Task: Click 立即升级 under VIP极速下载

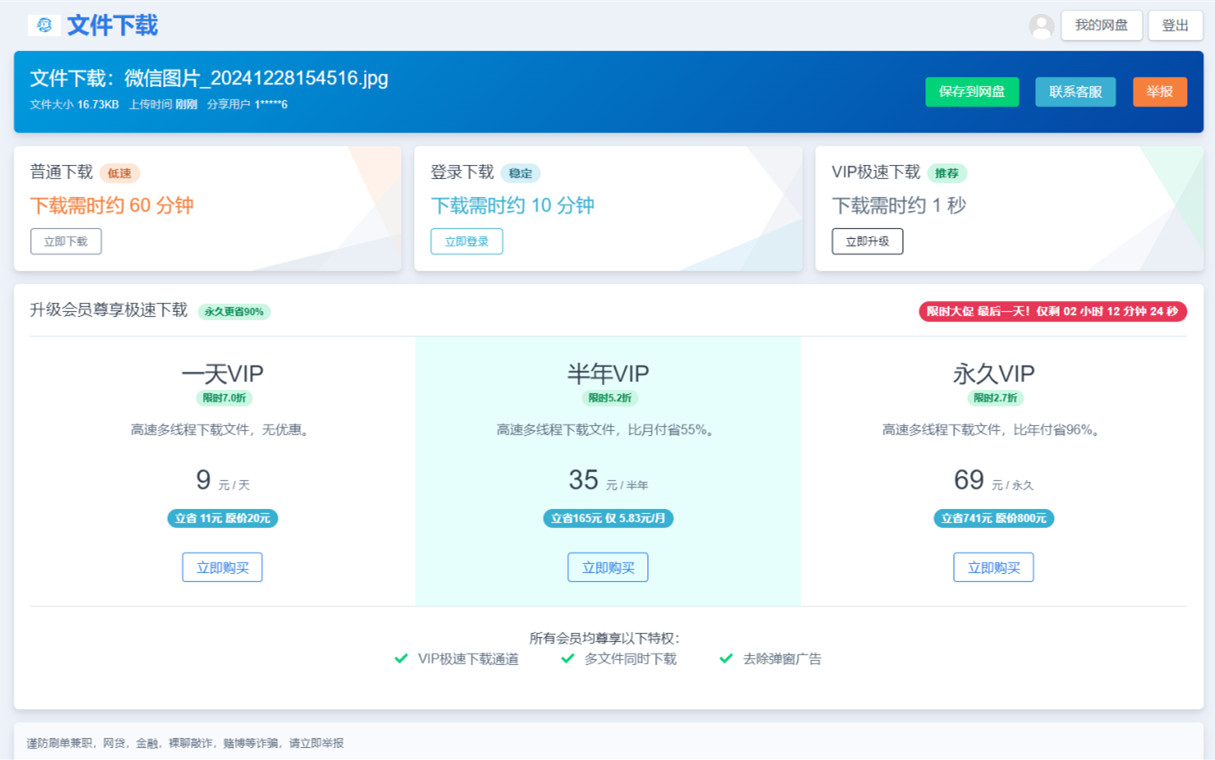Action: pos(868,241)
